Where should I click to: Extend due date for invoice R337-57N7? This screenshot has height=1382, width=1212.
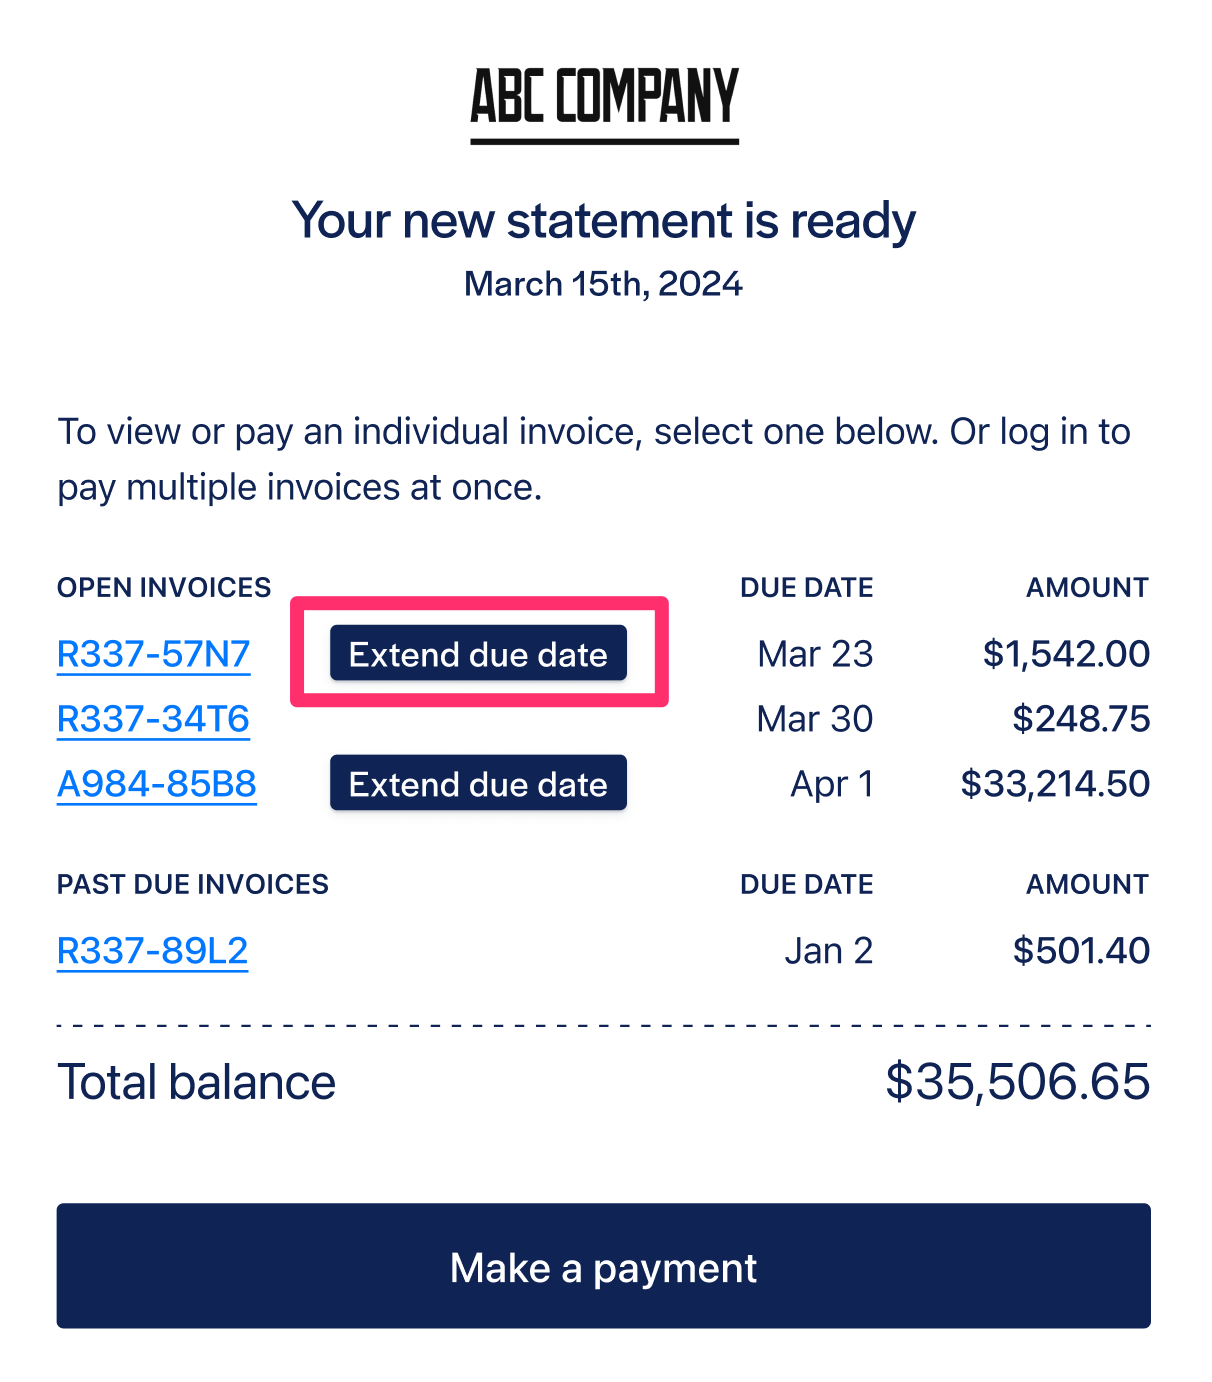click(x=478, y=653)
